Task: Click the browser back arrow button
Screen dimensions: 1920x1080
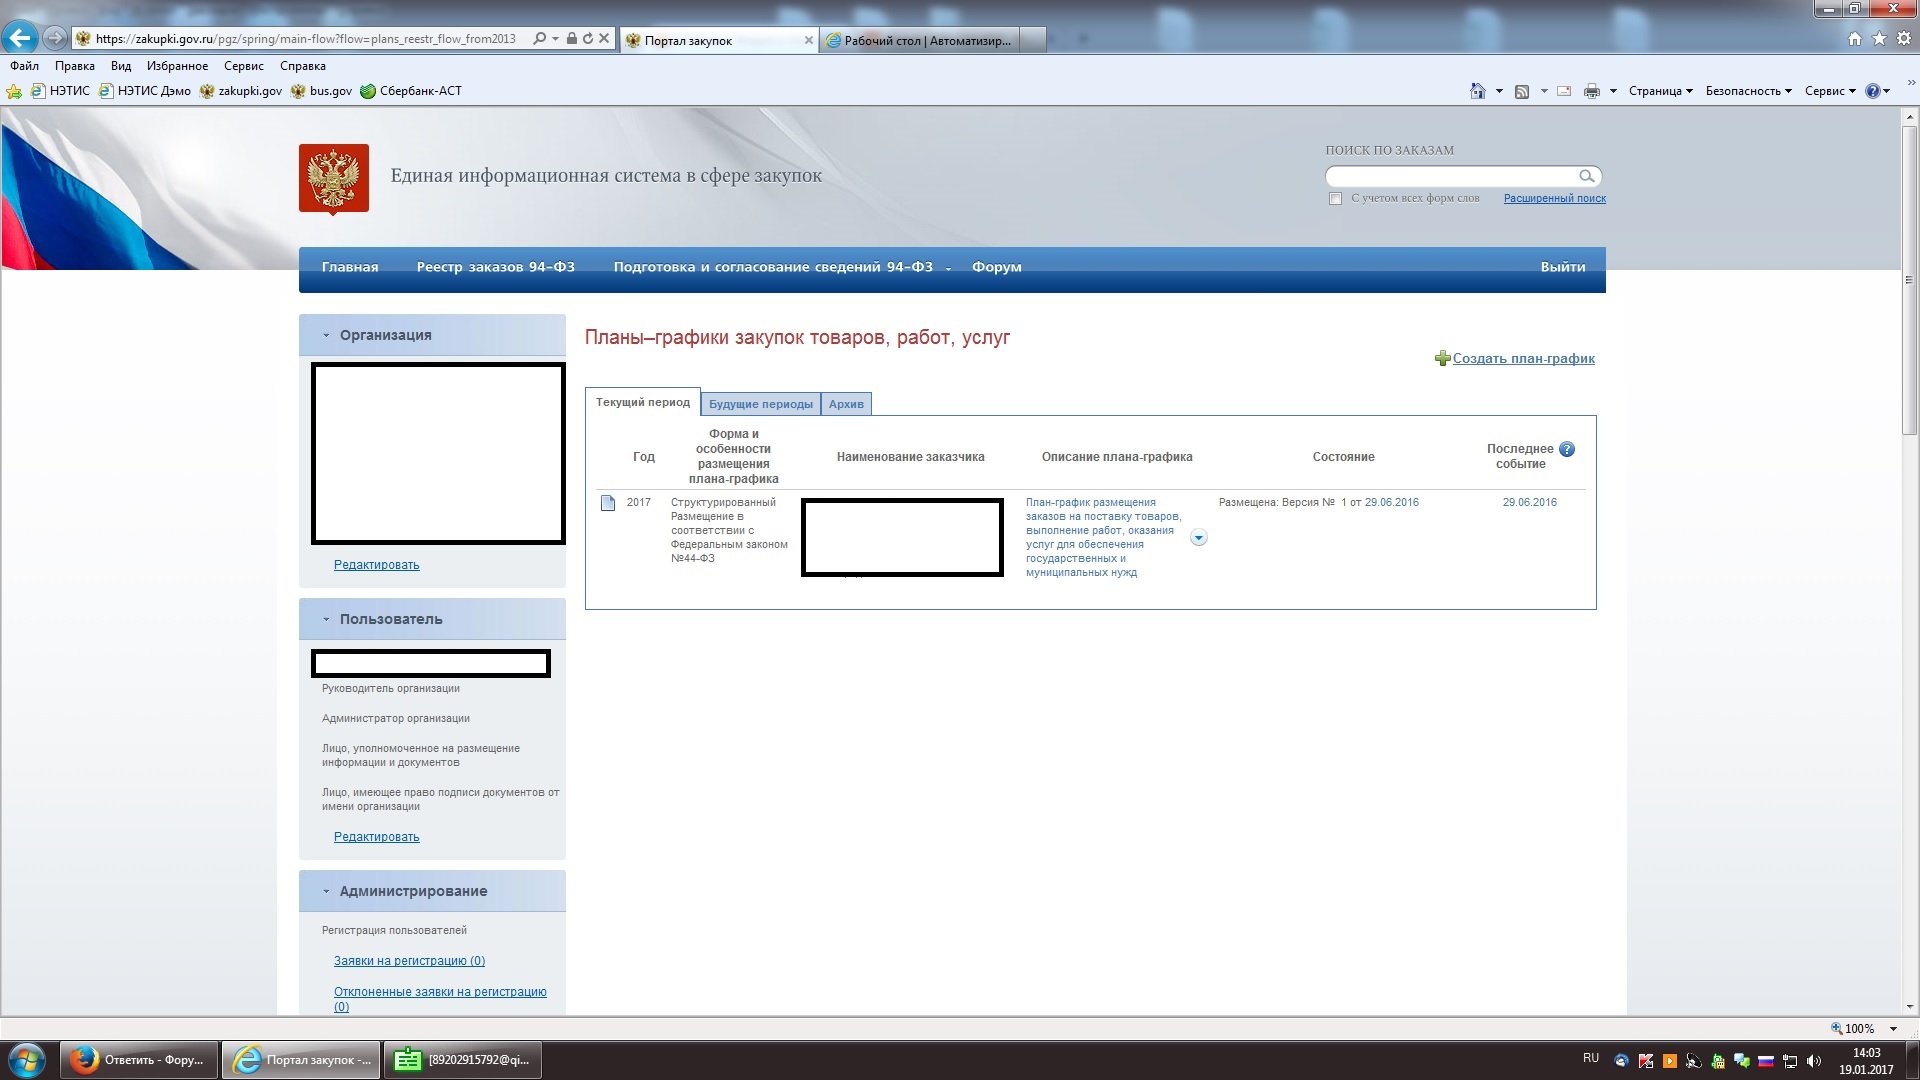Action: (20, 38)
